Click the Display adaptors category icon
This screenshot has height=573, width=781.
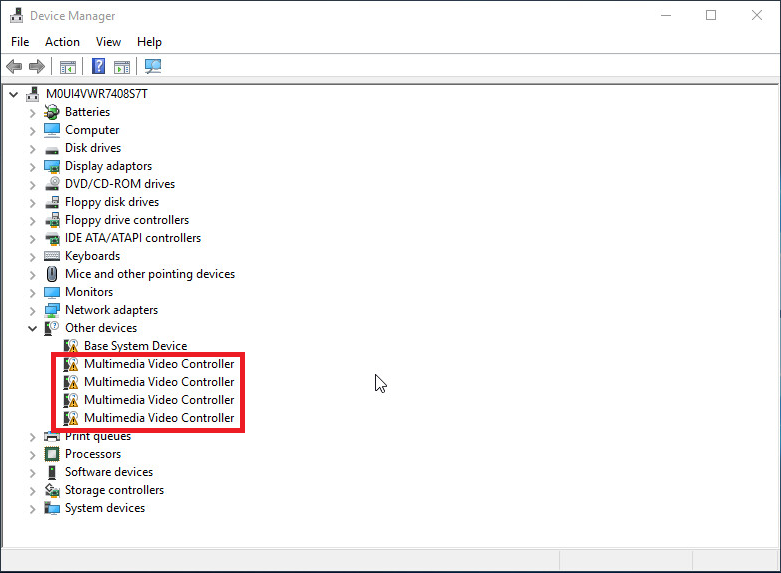[x=52, y=166]
